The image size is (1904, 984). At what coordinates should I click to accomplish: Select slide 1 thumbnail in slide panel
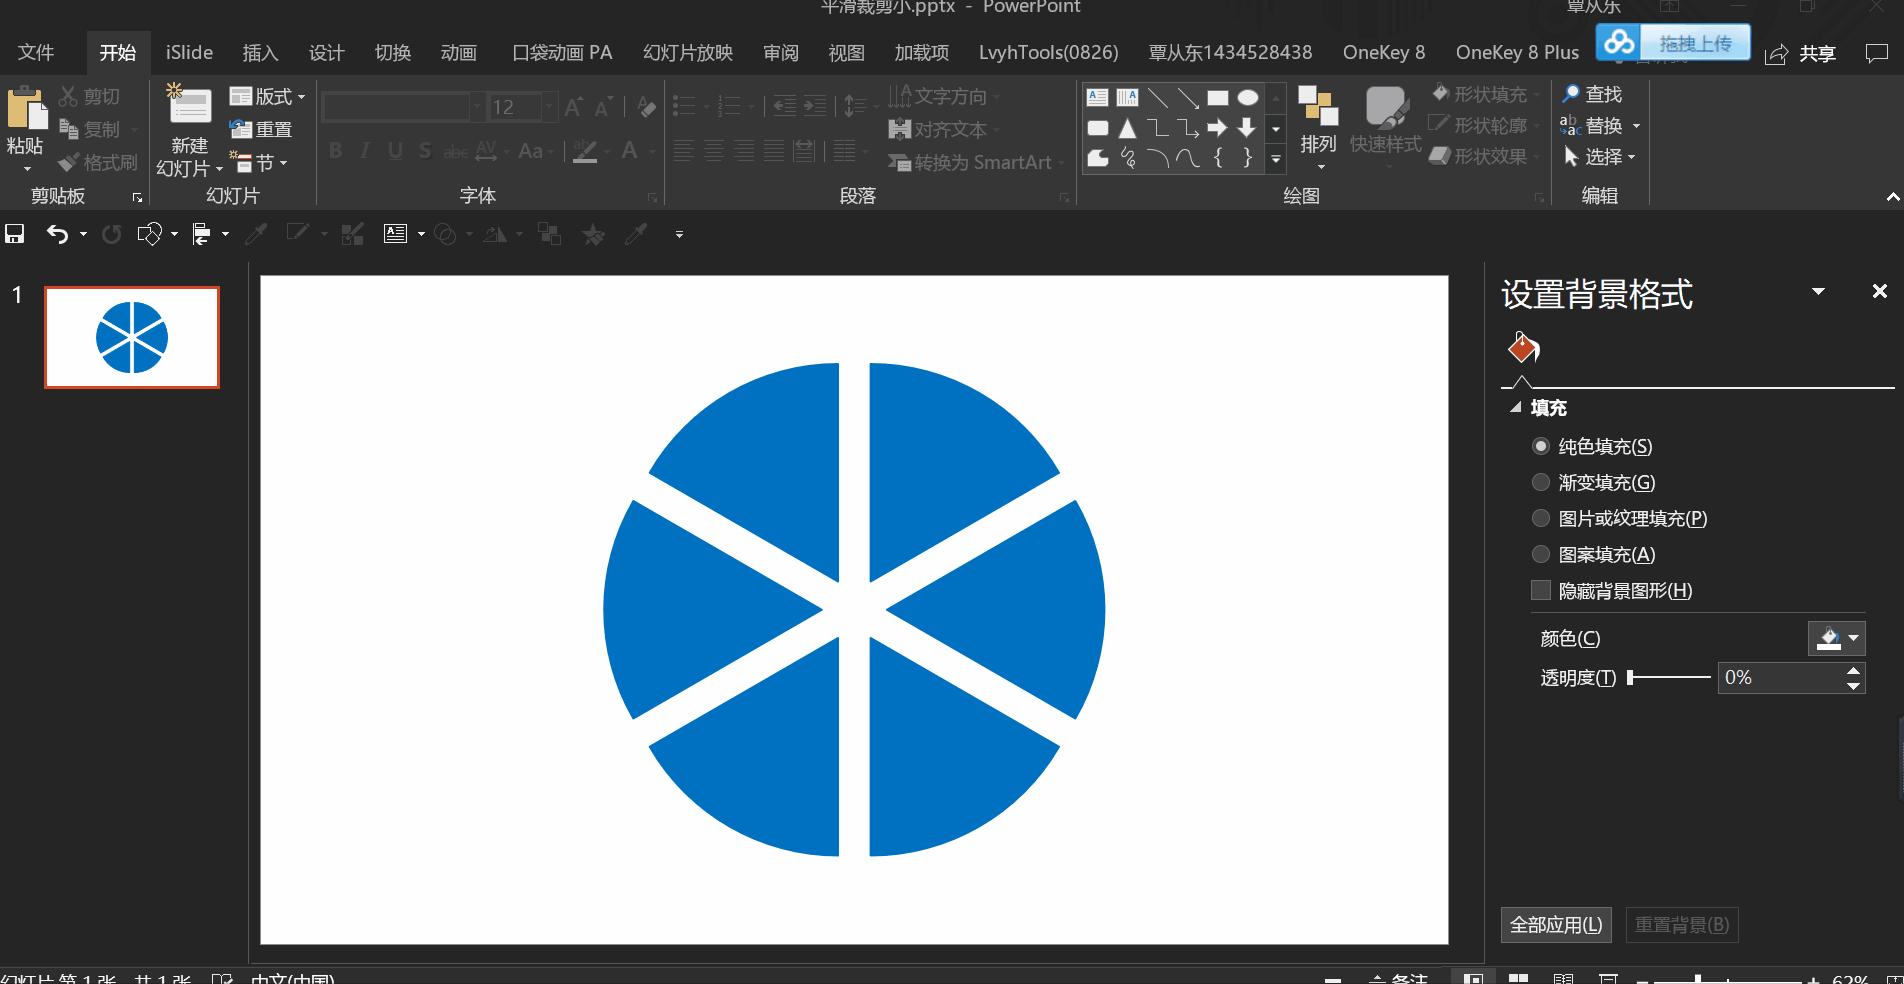tap(132, 337)
